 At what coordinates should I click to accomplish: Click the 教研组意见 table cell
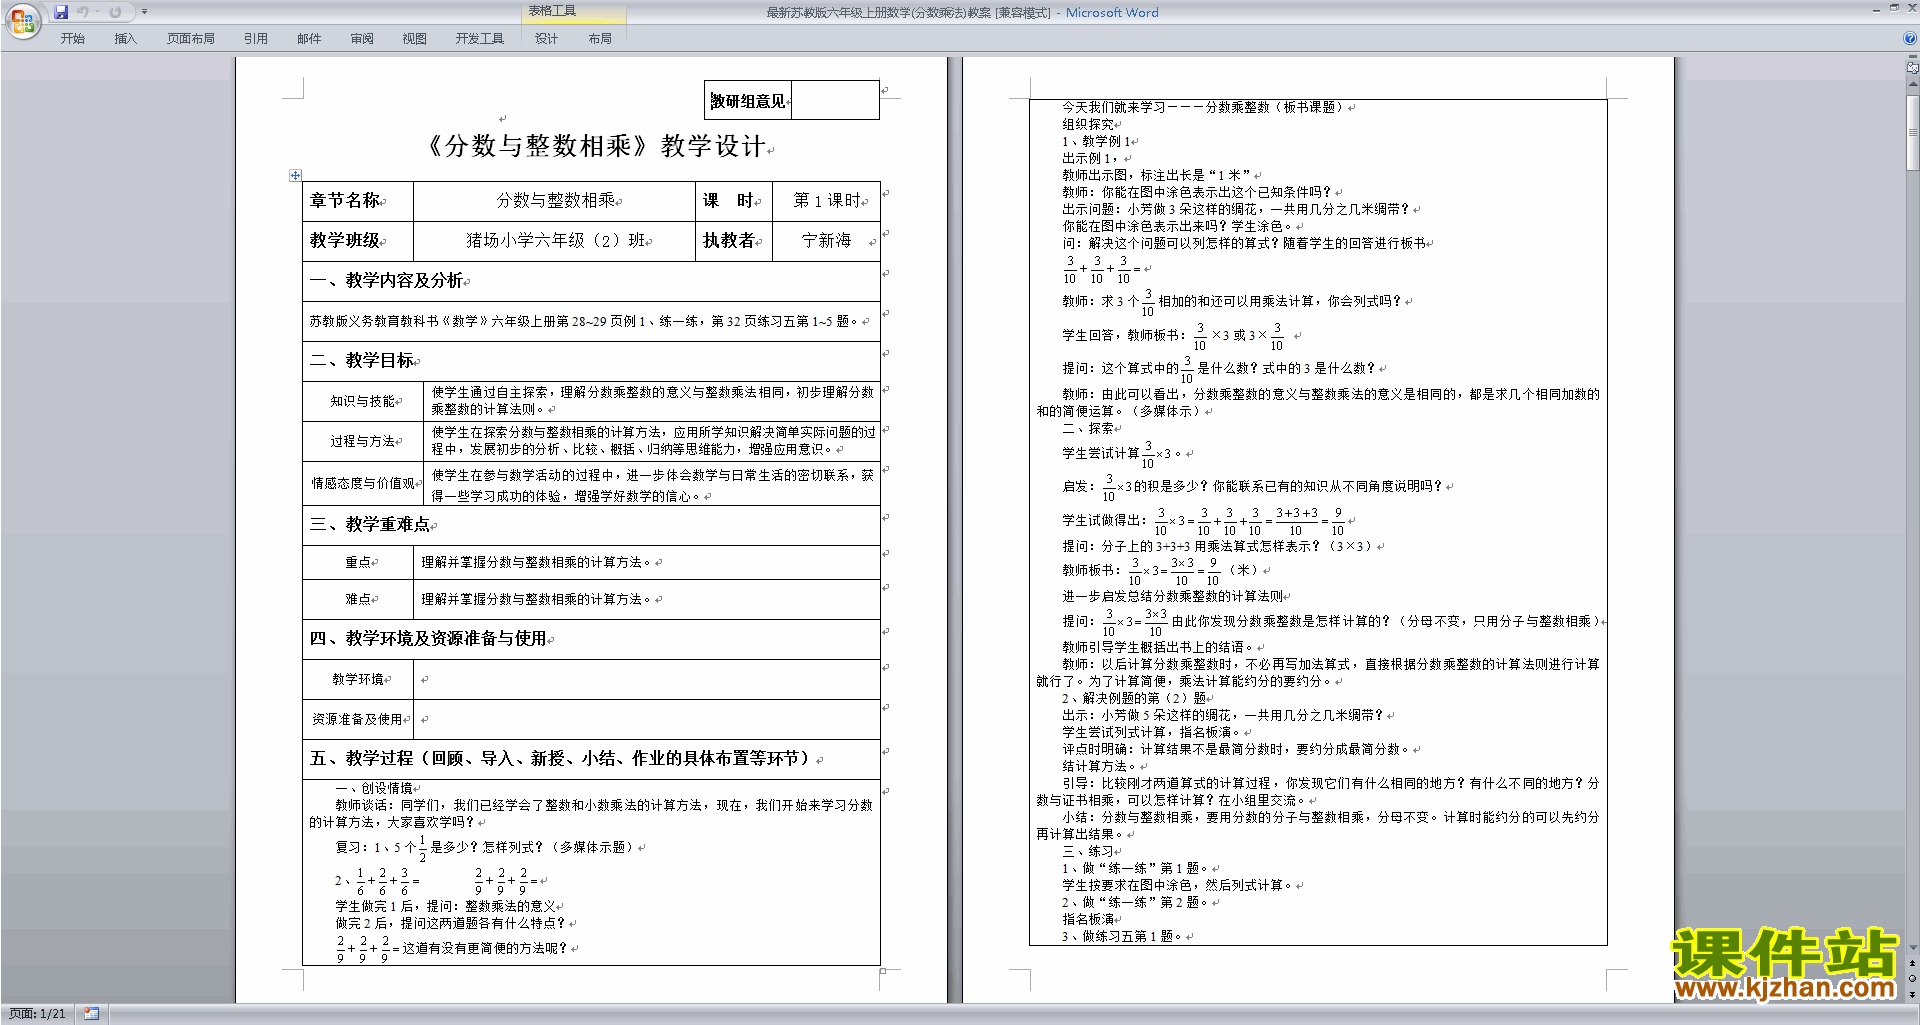(x=747, y=101)
